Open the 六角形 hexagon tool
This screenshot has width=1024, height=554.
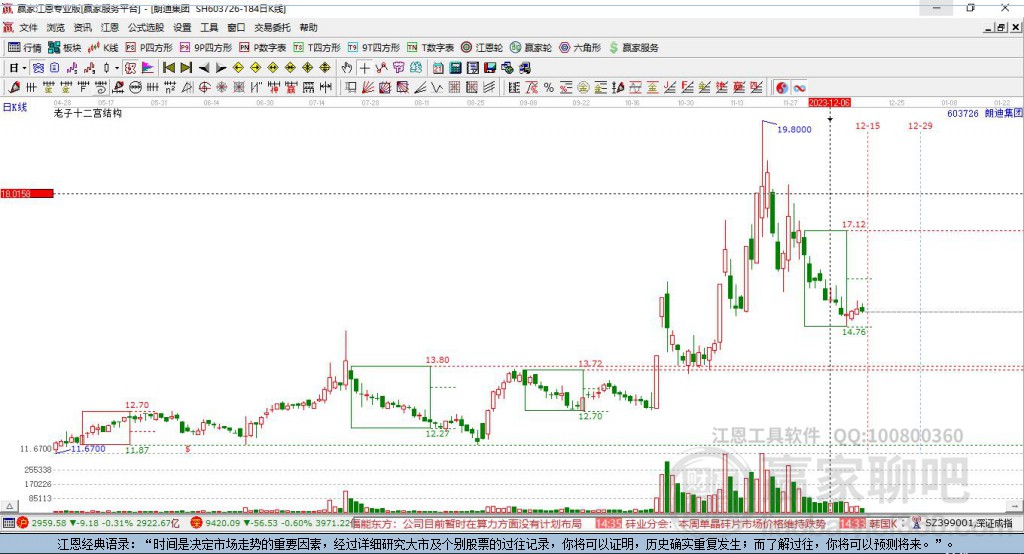coord(580,48)
